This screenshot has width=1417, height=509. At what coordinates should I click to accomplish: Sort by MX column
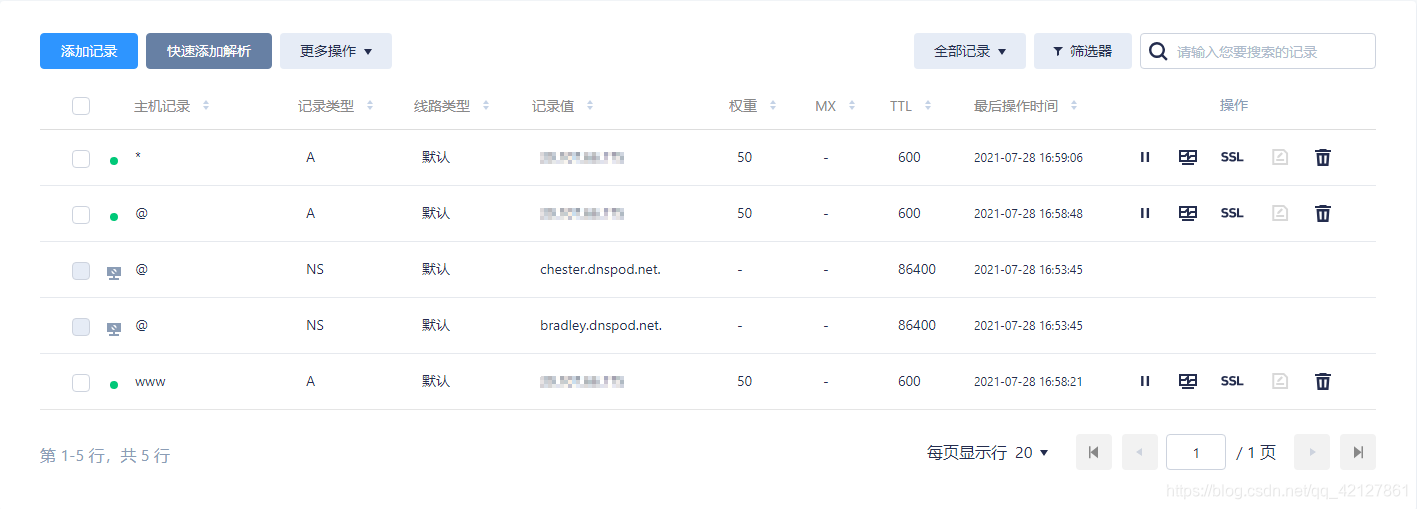click(x=852, y=105)
